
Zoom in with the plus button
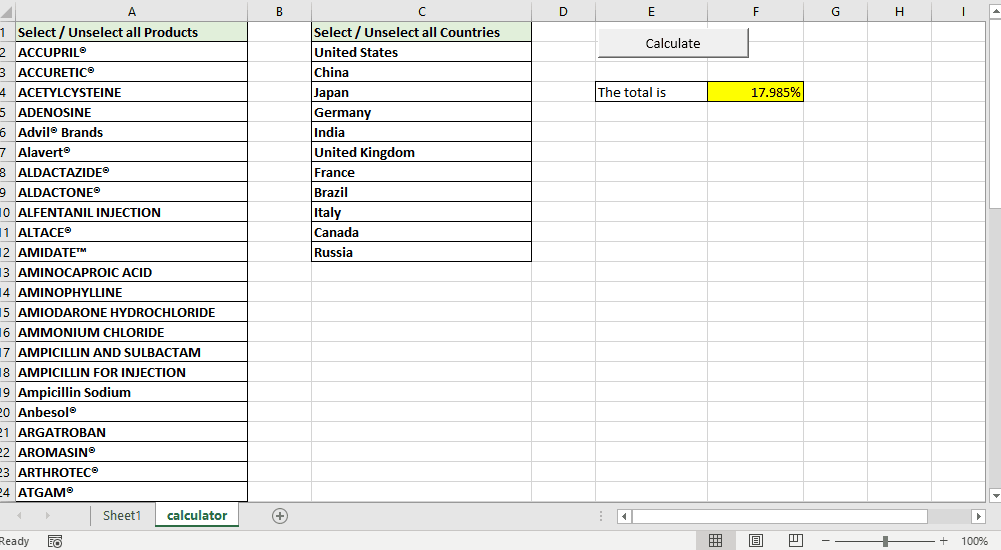click(x=944, y=540)
